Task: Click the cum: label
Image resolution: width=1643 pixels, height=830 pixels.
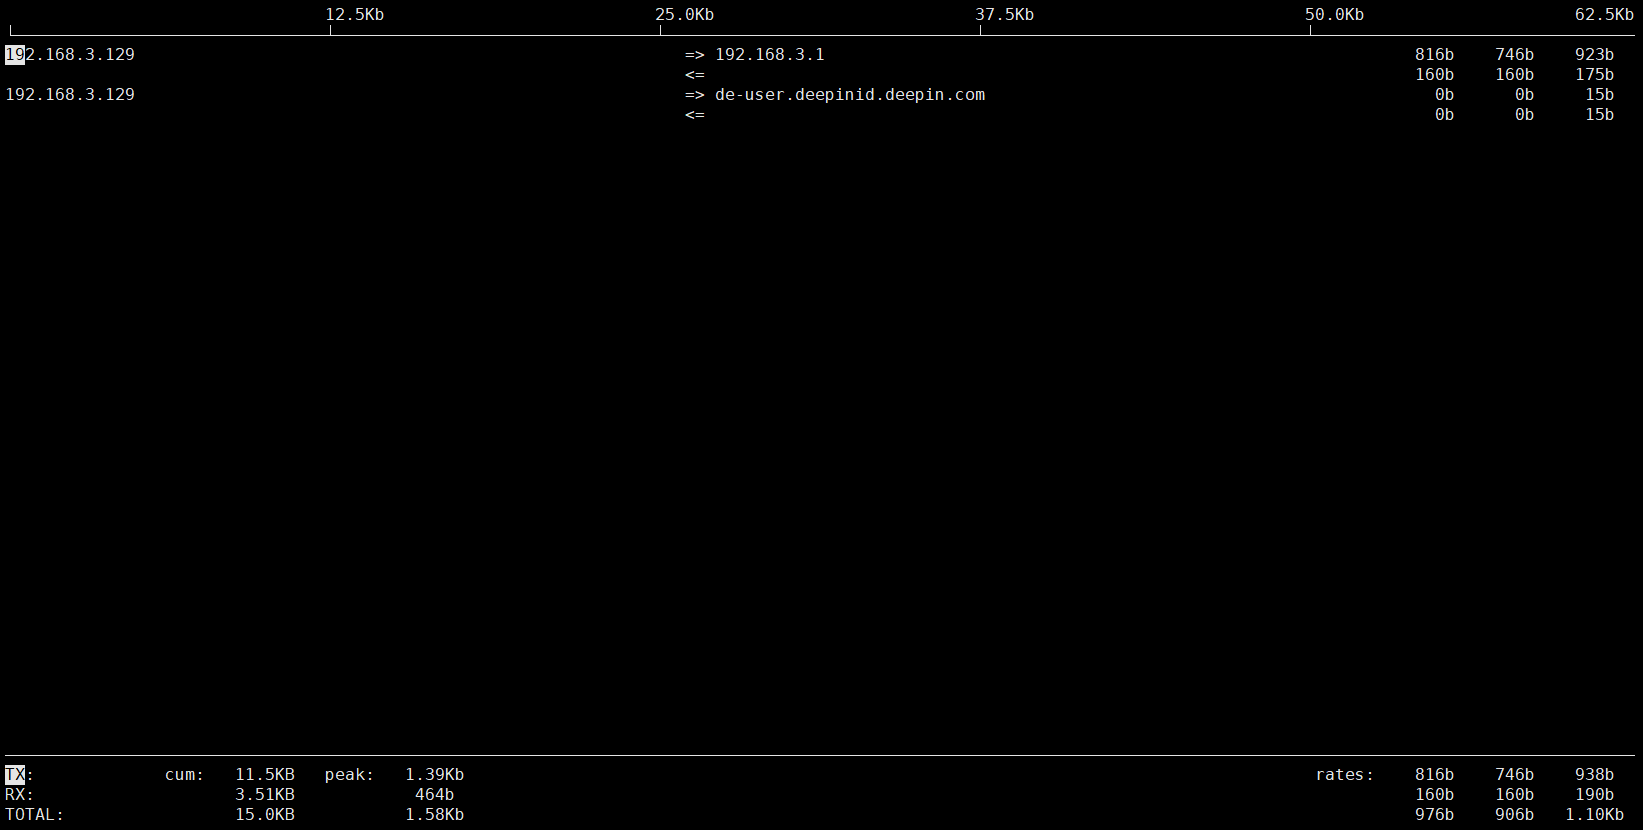Action: point(185,774)
